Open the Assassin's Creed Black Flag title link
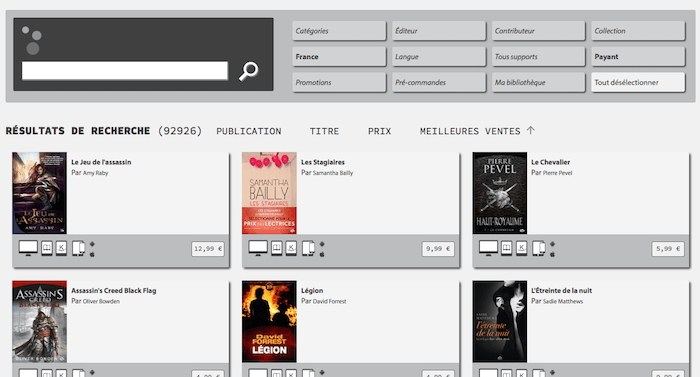Screen dimensions: 700x377 (114, 291)
